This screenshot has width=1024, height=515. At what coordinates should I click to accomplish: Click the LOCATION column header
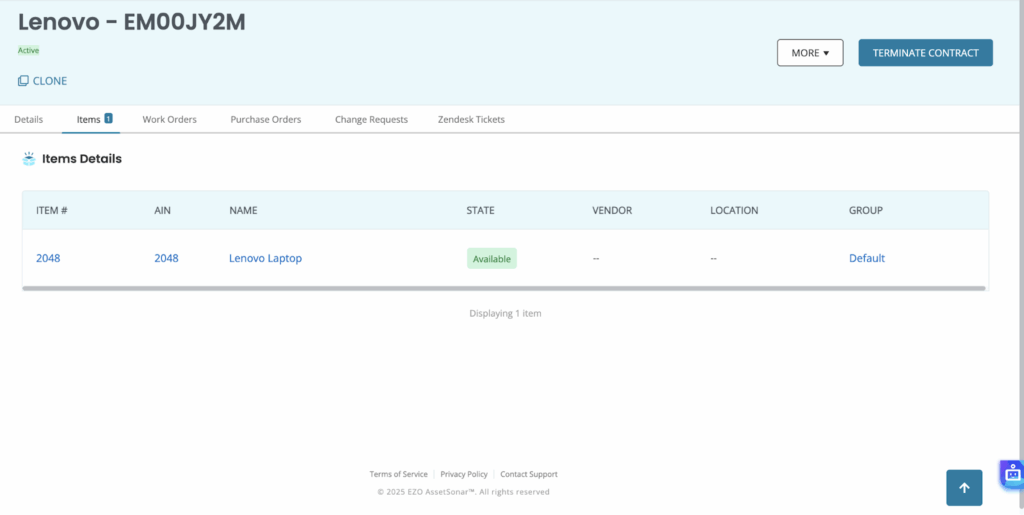click(x=734, y=210)
